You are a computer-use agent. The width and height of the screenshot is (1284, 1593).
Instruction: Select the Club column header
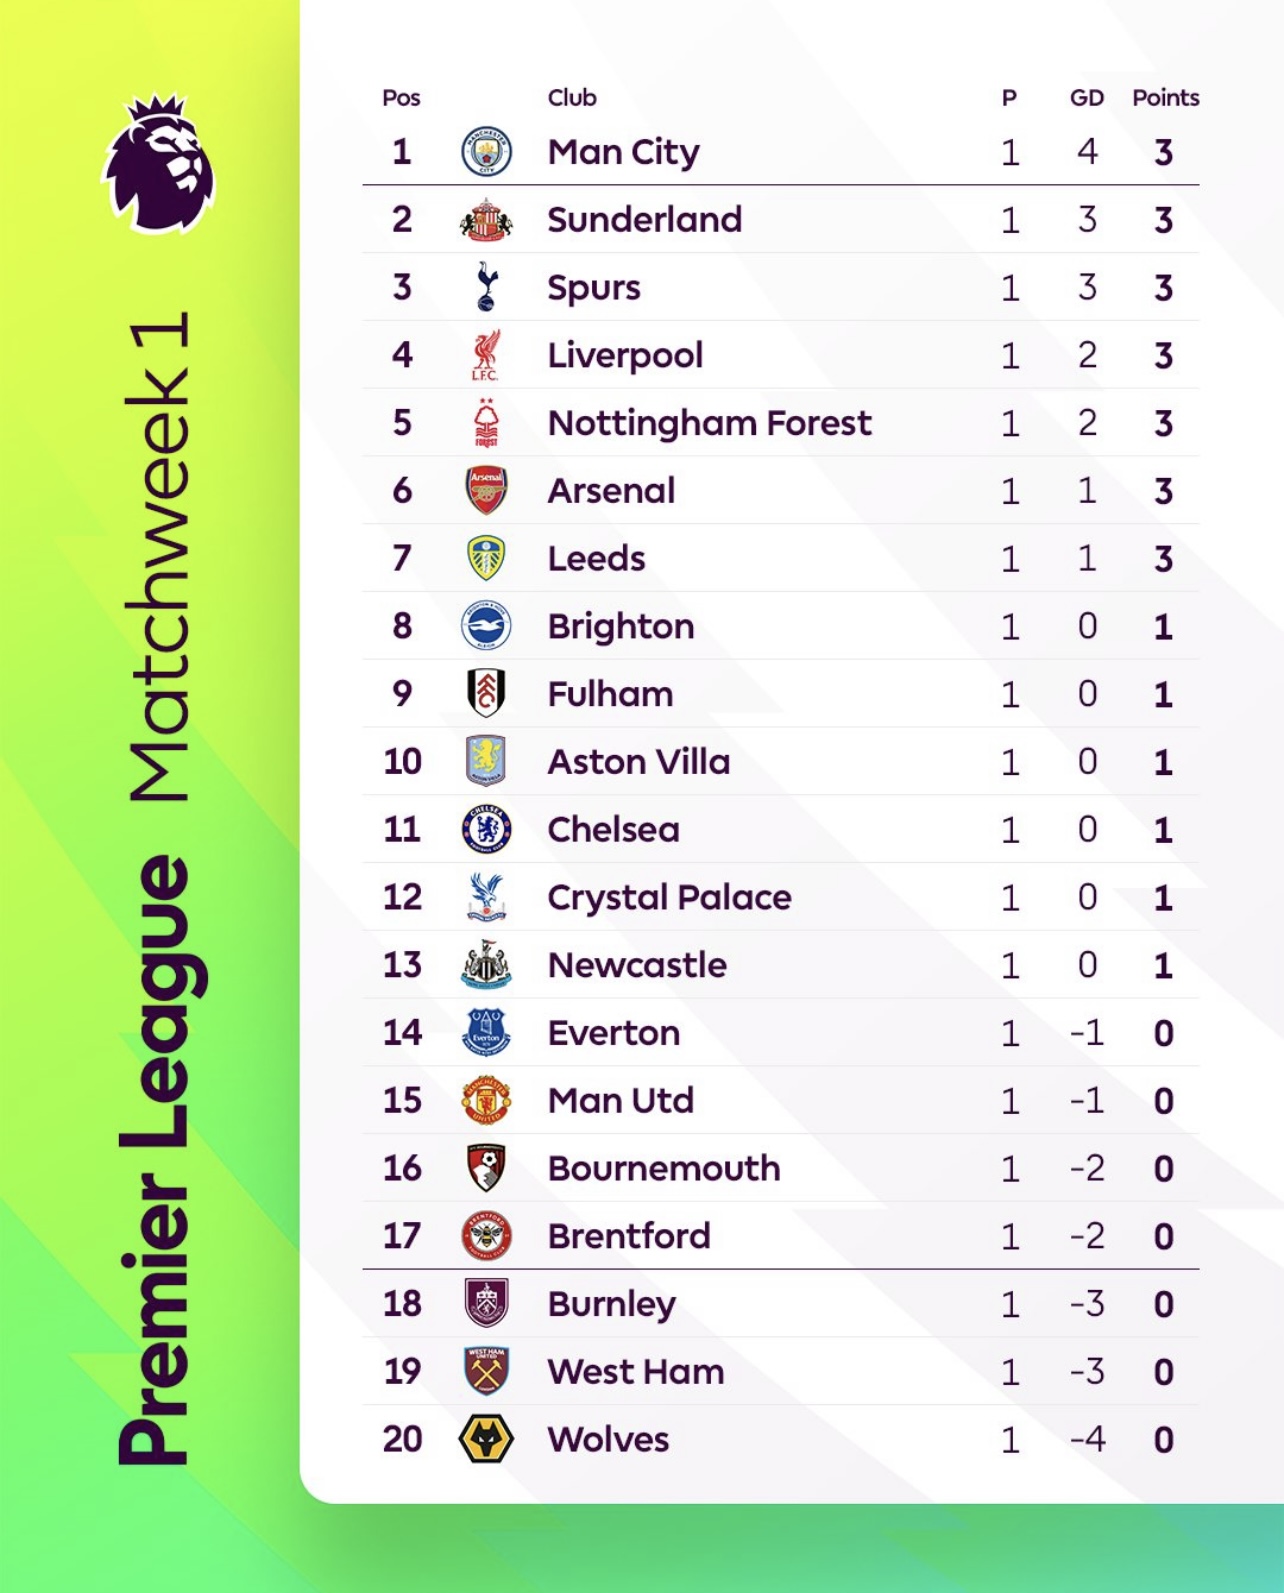coord(572,98)
